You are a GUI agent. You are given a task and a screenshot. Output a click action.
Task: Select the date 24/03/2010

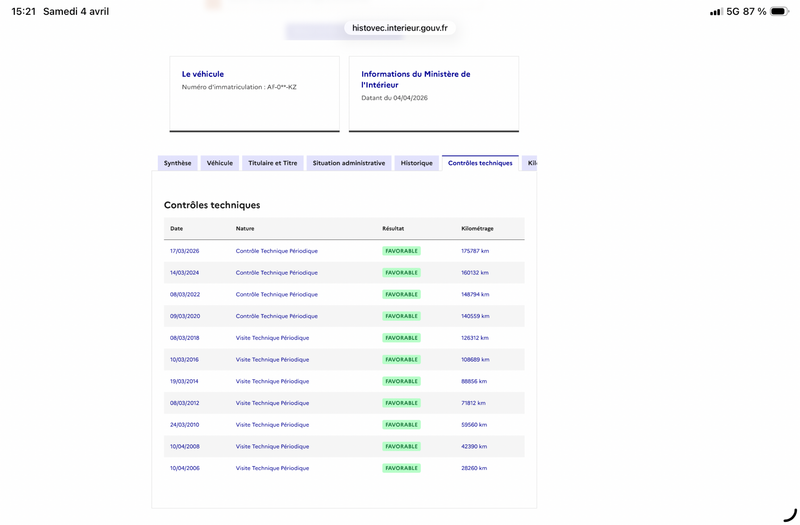[x=185, y=424]
